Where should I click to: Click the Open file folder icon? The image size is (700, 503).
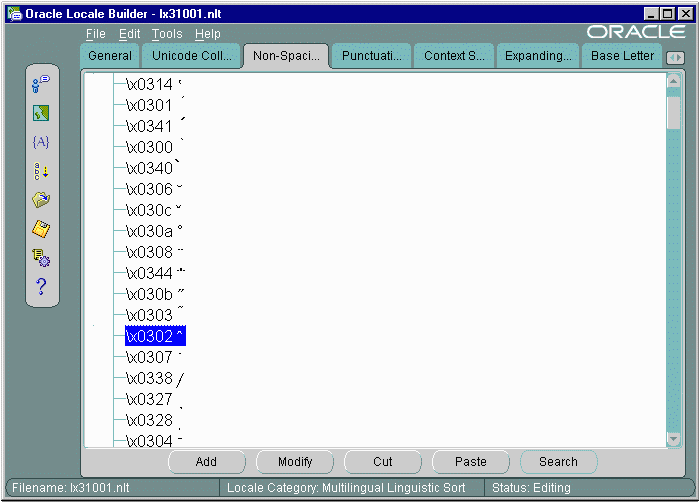(41, 200)
